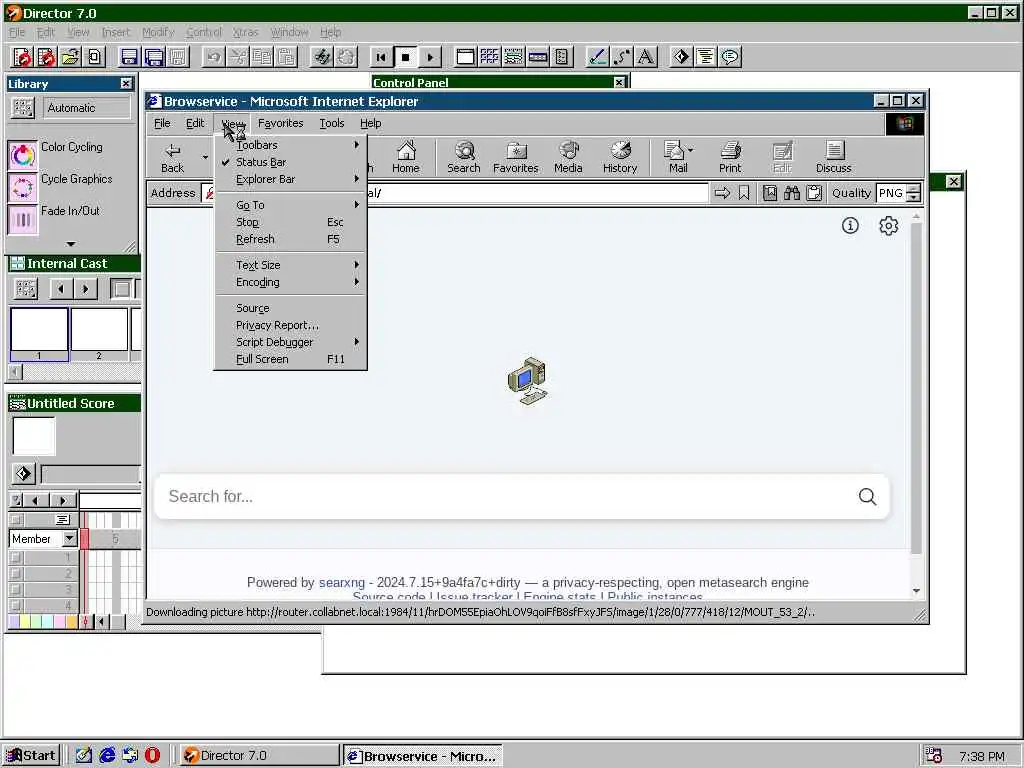Toggle the sprite channel 2 mute box
1024x768 pixels.
(16, 573)
